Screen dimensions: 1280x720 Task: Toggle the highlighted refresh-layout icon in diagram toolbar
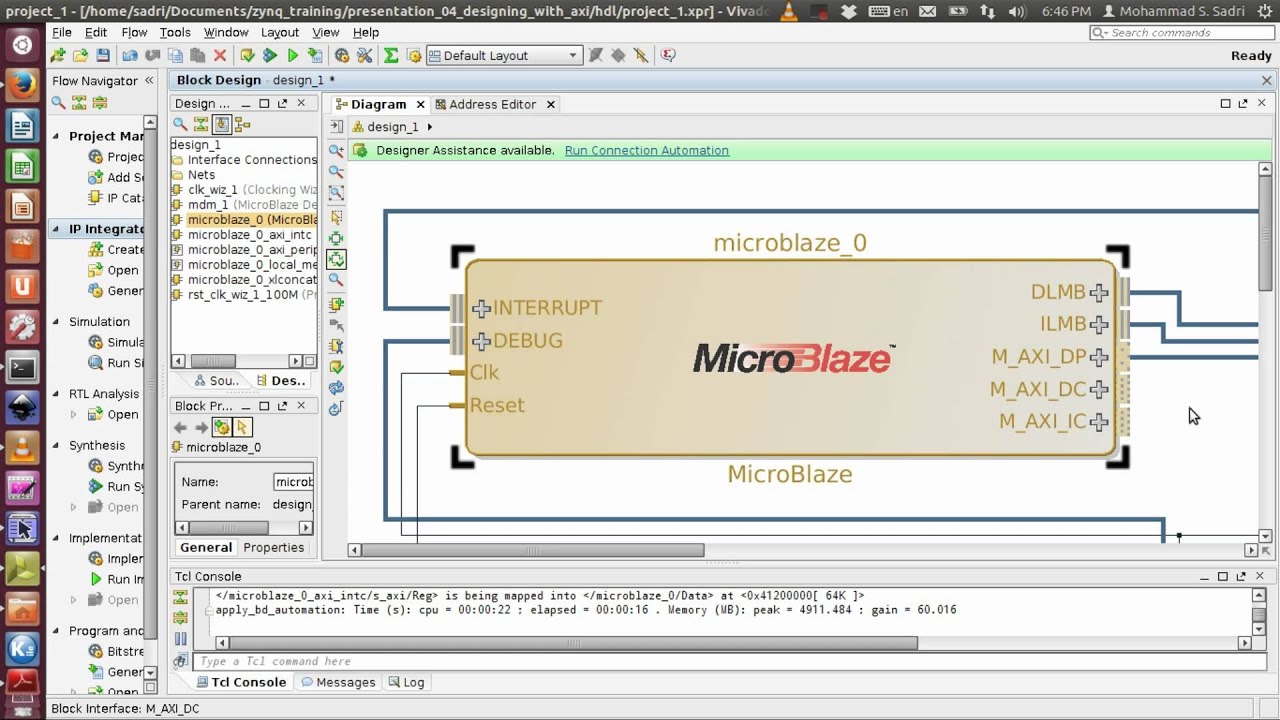(x=336, y=259)
